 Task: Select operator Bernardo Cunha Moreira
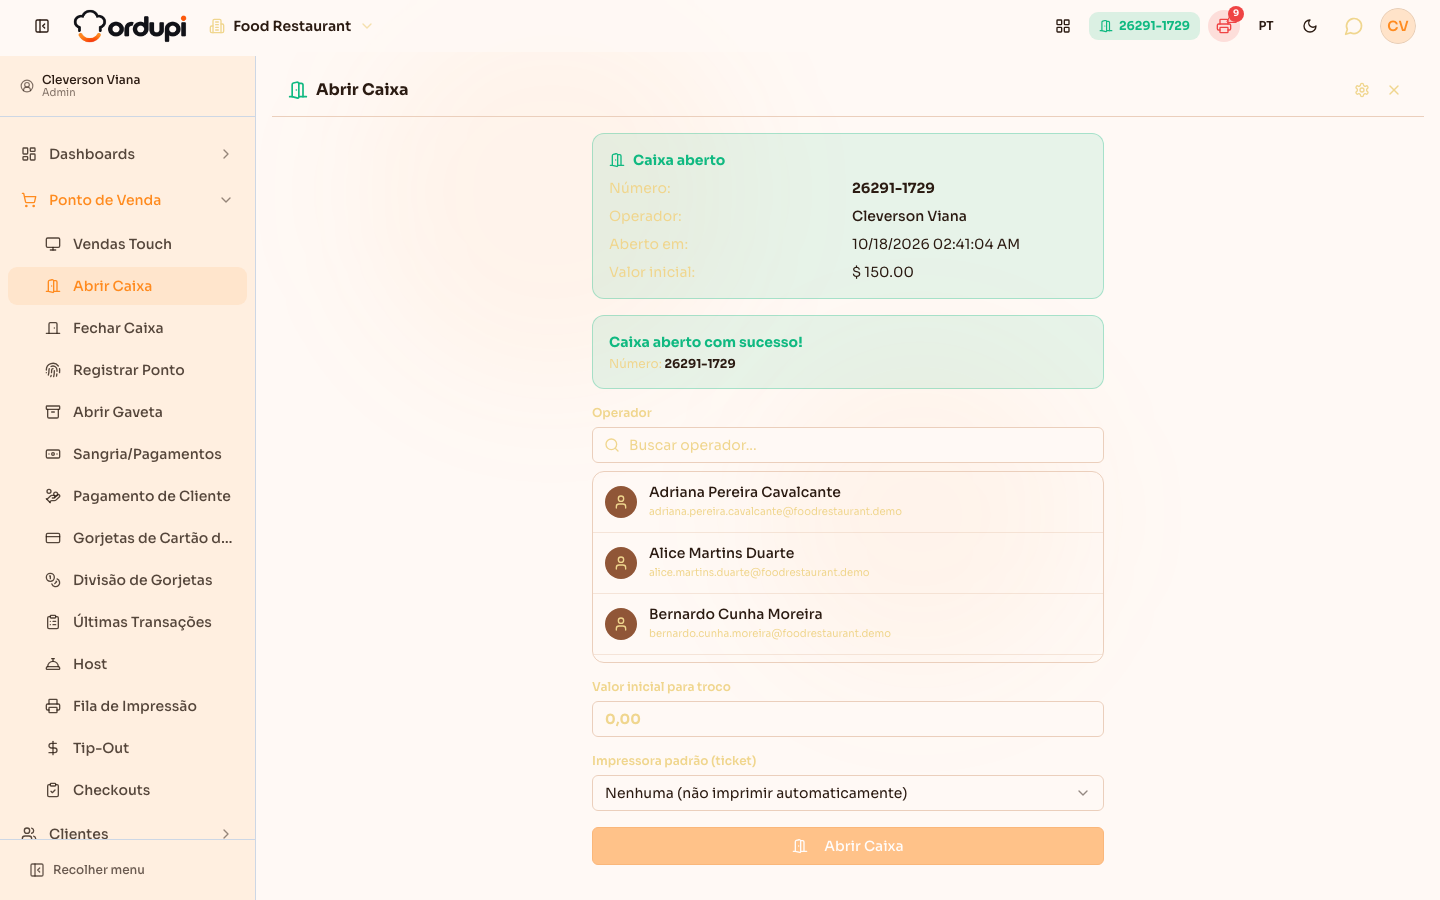click(x=848, y=624)
